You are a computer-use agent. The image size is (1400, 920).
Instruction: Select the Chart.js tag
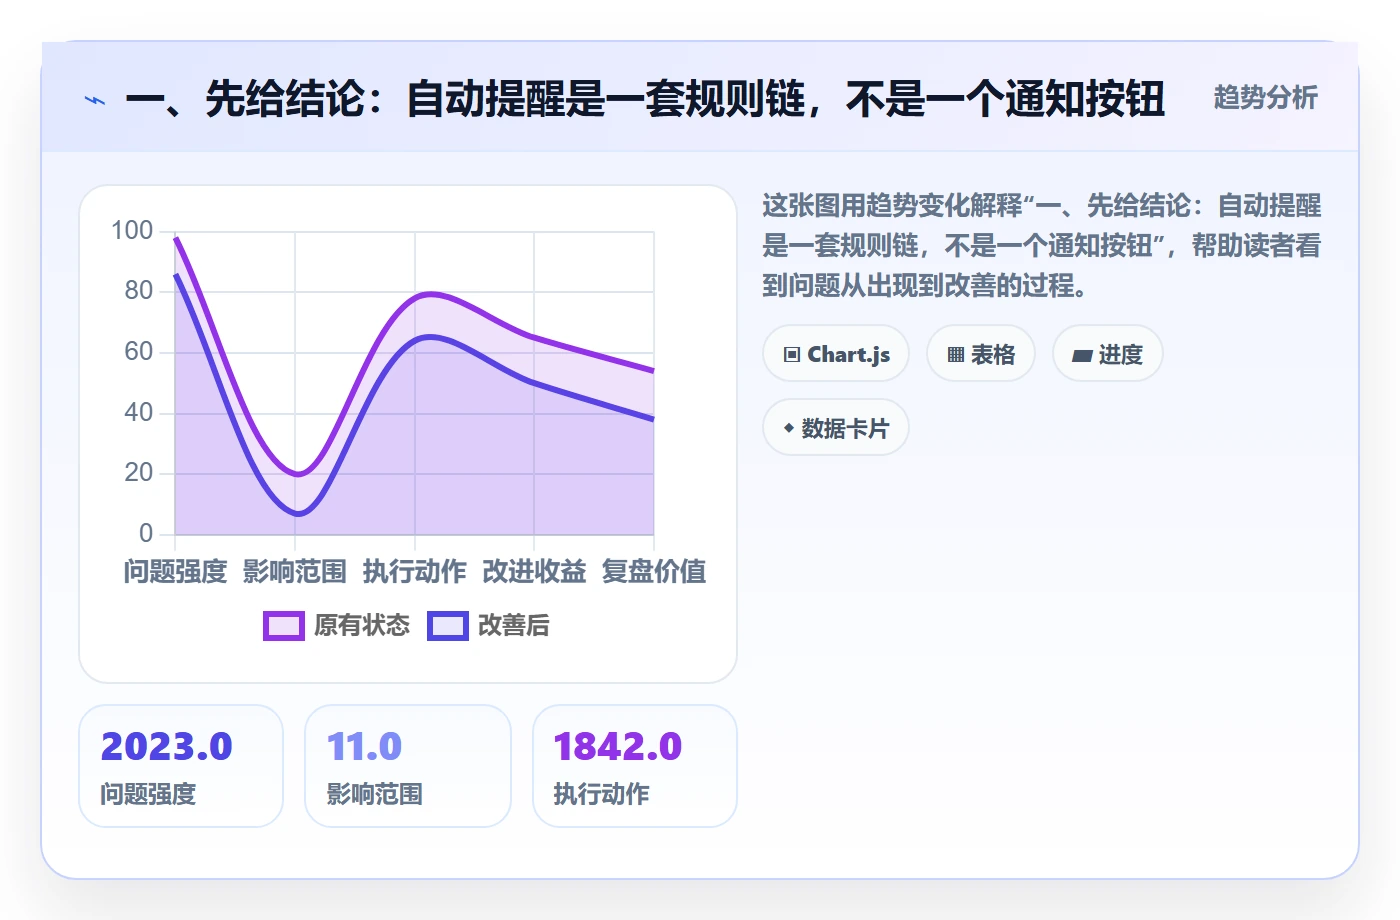tap(836, 354)
